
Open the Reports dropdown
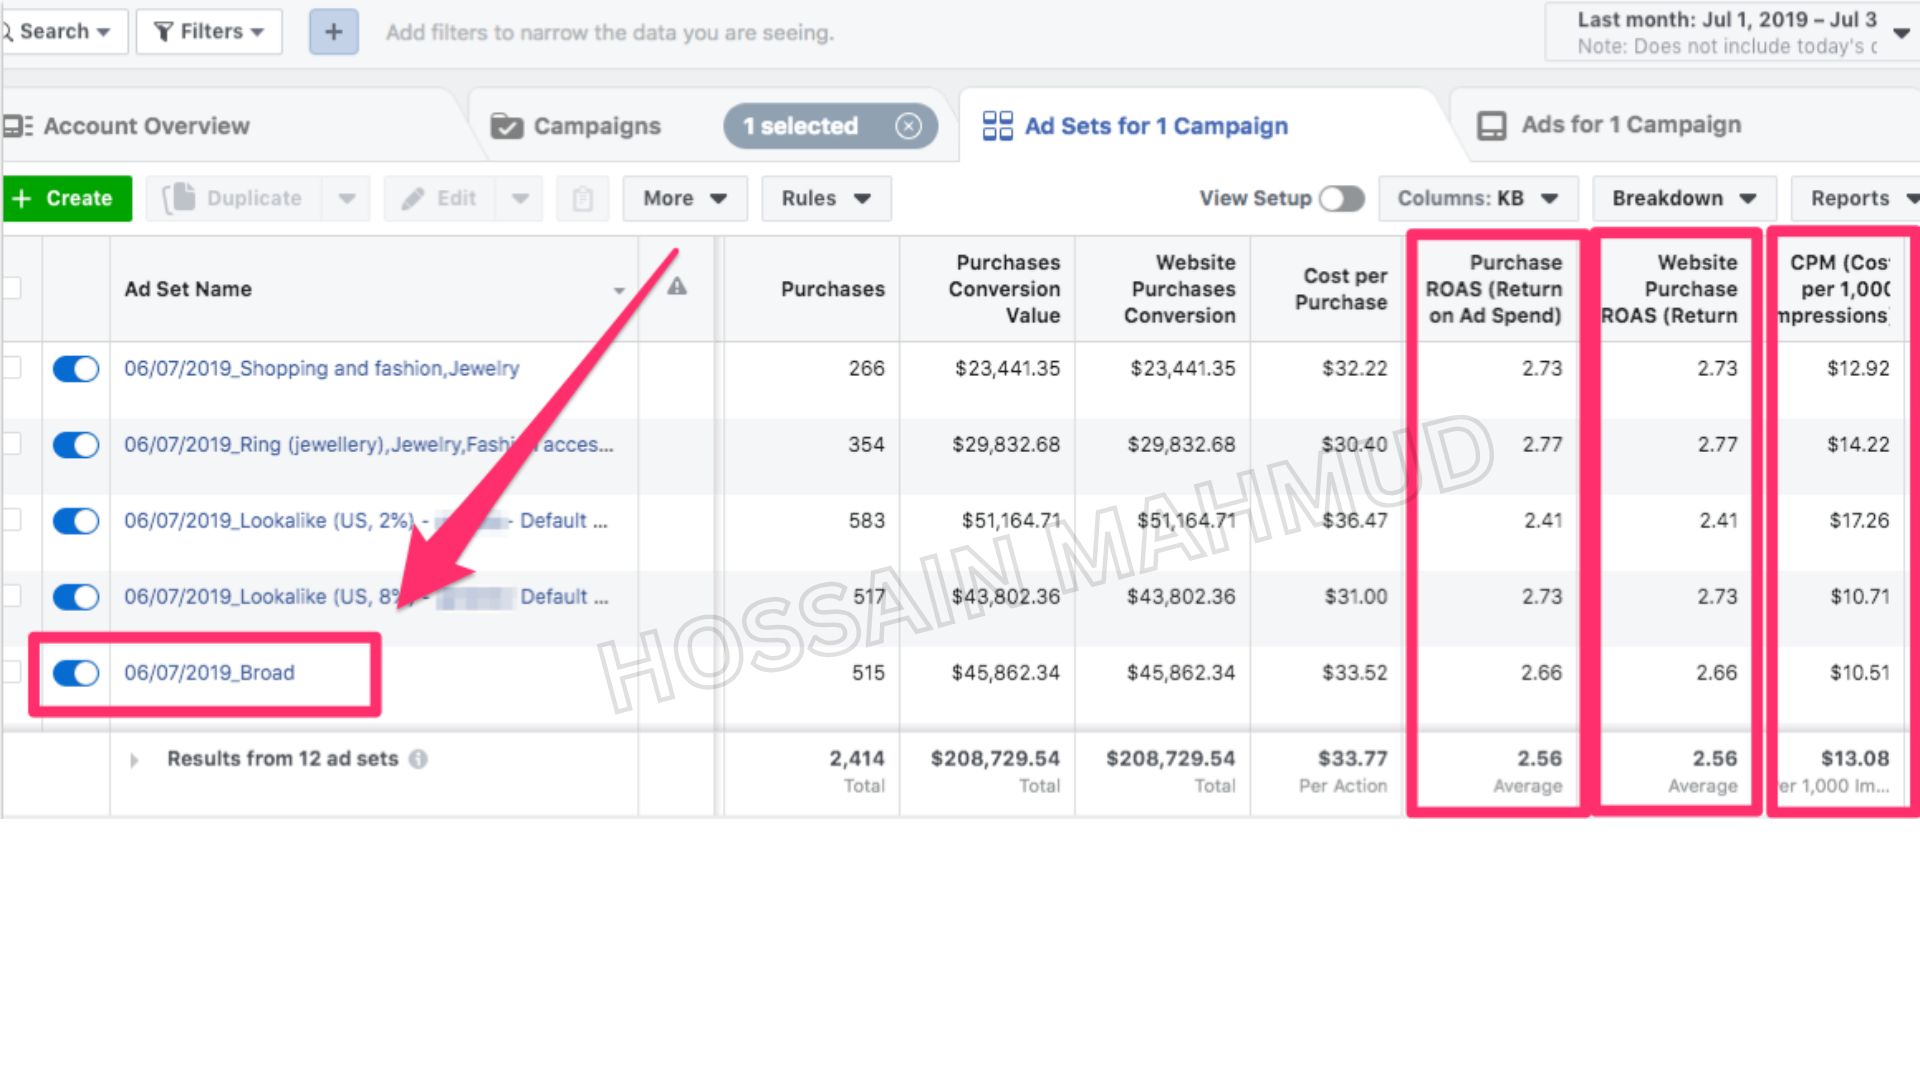coord(1856,199)
